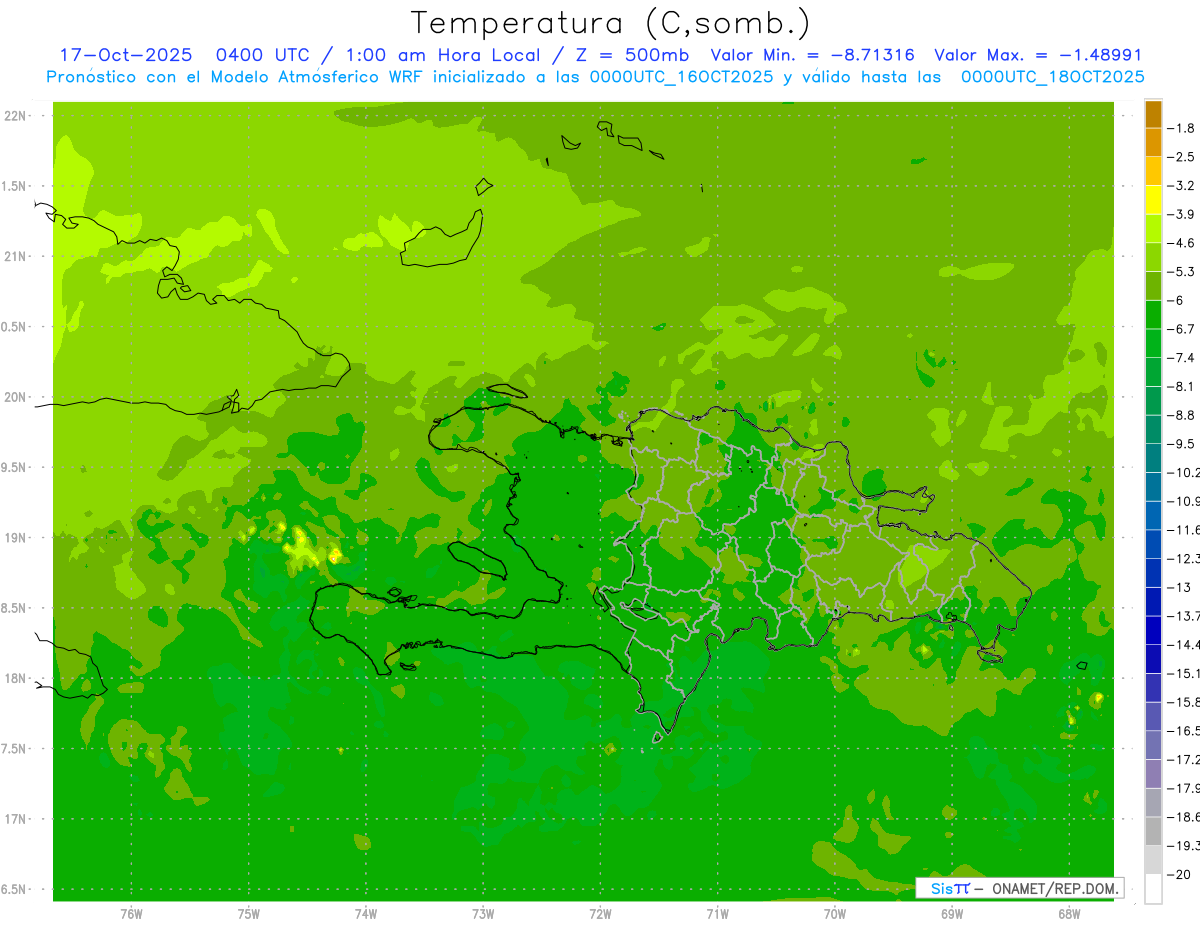Select the color bar segment between -6 and -6.7
Image resolution: width=1200 pixels, height=927 pixels.
pos(1153,315)
